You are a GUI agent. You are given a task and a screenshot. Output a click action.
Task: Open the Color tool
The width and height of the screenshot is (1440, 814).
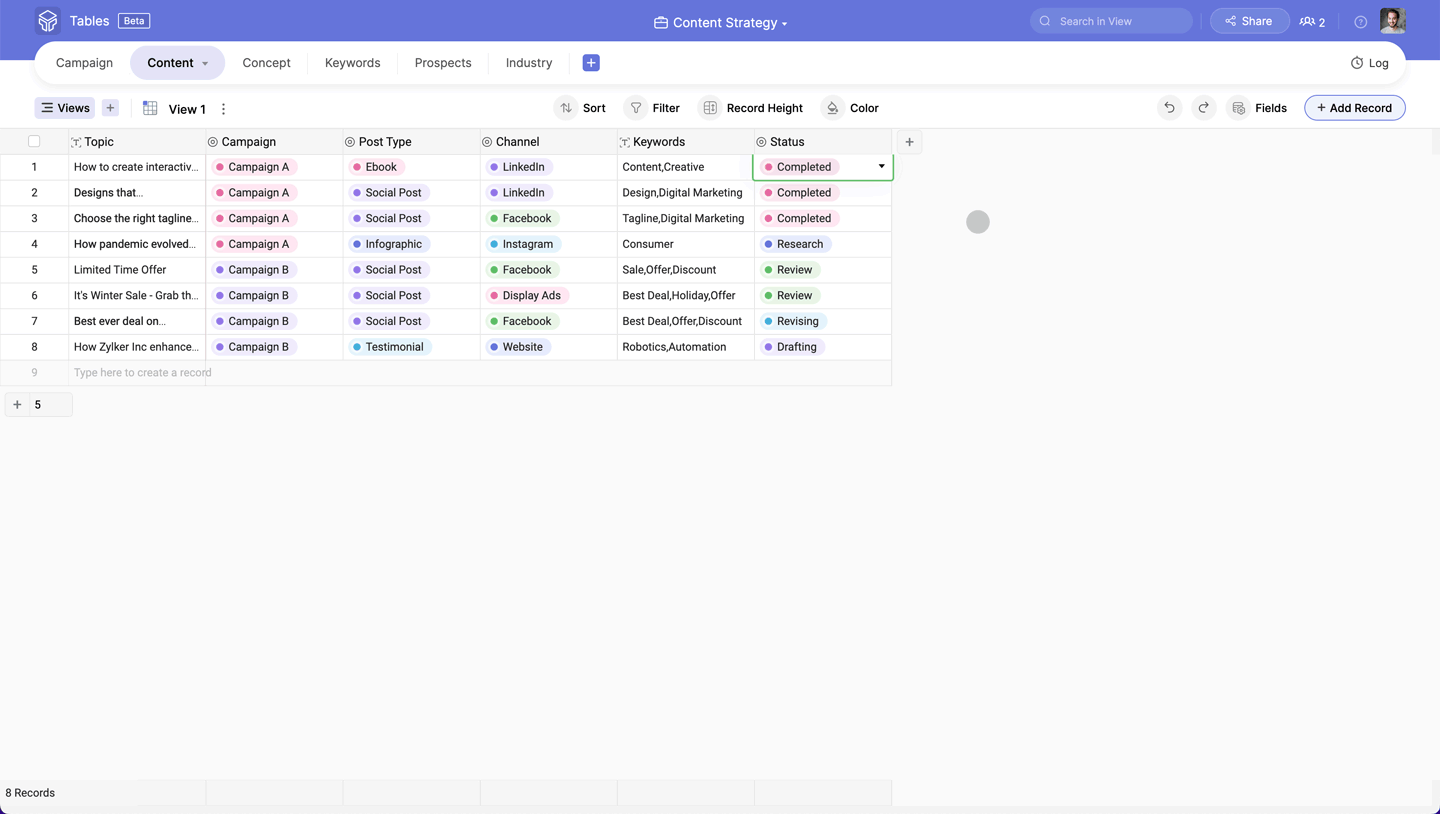(851, 108)
